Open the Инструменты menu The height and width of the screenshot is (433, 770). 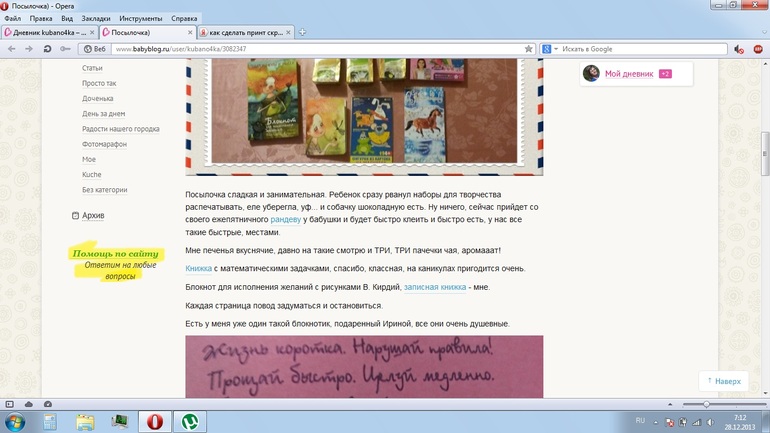[140, 18]
